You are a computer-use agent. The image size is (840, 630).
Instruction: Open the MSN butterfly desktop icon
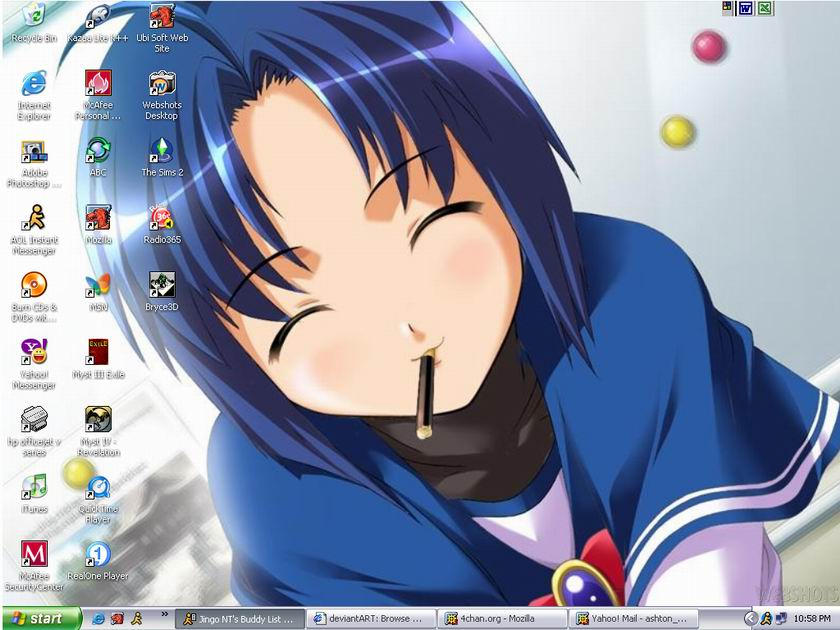pos(98,292)
